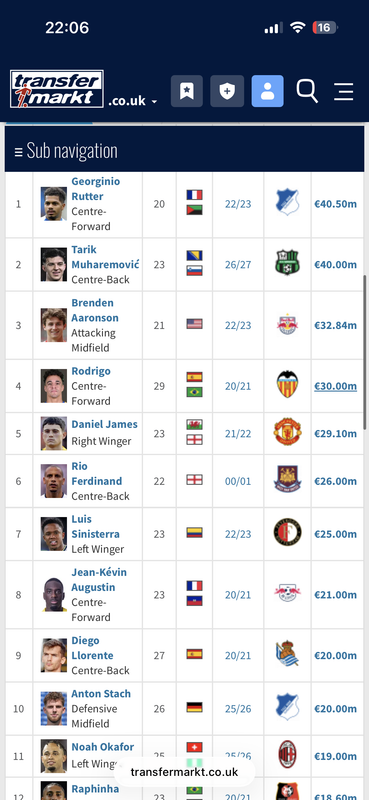Open Manchester United crest icon
The image size is (369, 800).
[287, 432]
